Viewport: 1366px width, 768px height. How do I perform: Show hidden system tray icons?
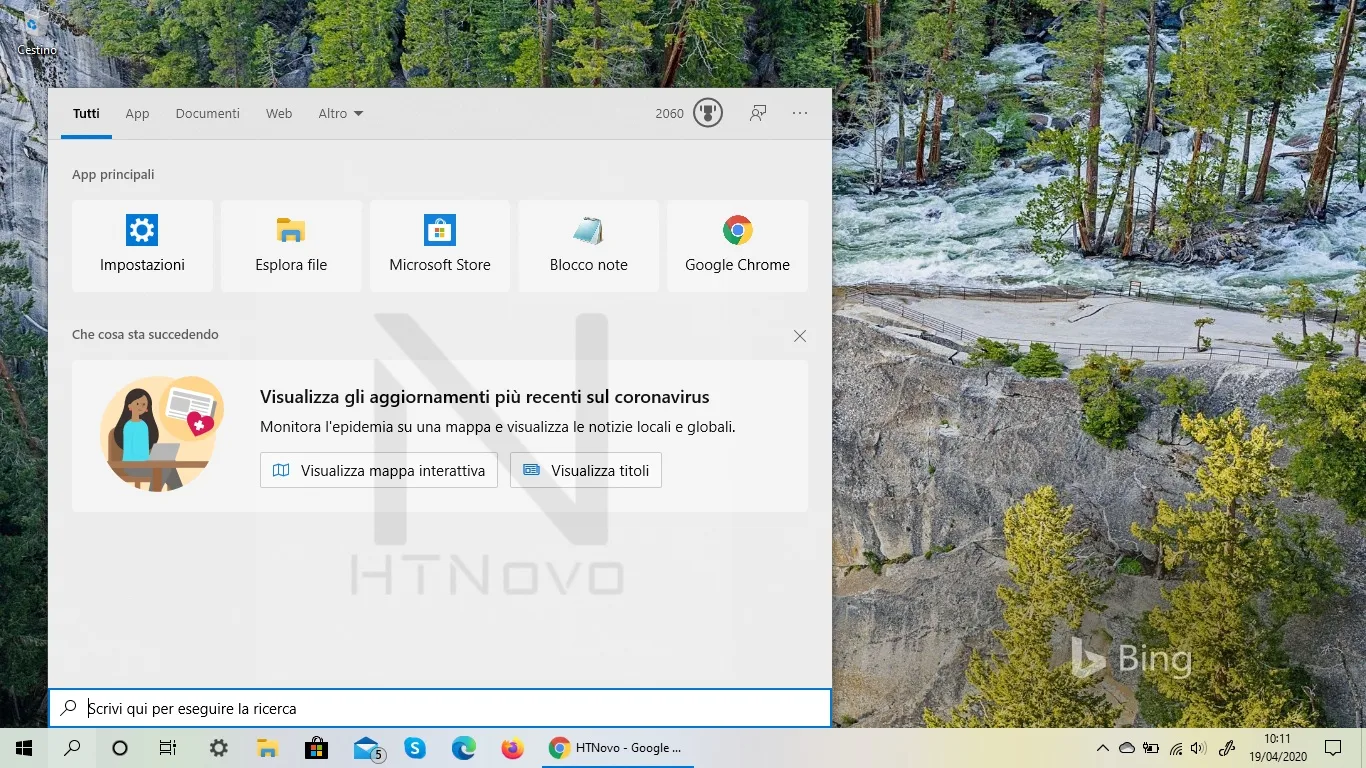tap(1103, 748)
